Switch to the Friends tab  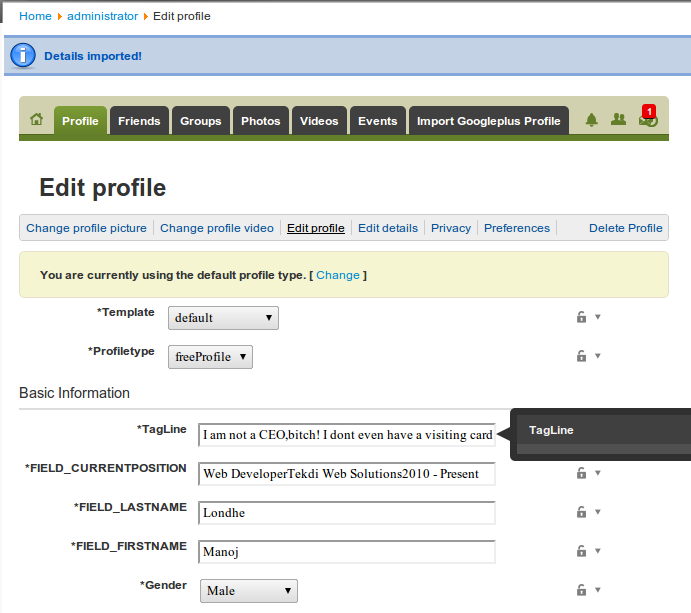tap(139, 121)
